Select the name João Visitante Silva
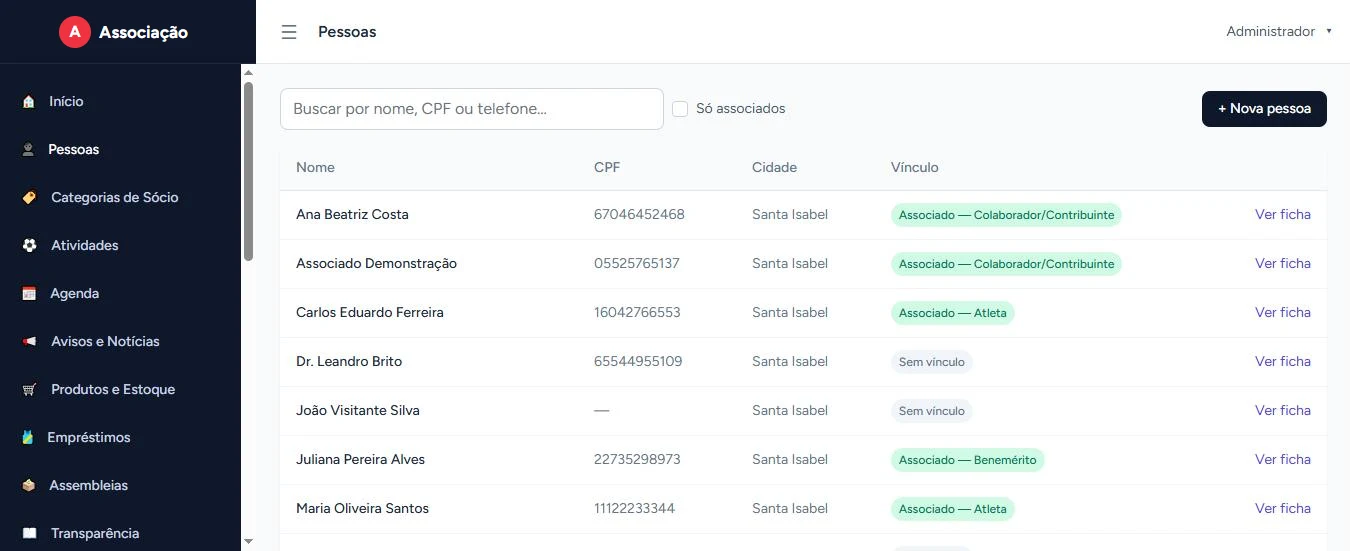 pyautogui.click(x=358, y=411)
